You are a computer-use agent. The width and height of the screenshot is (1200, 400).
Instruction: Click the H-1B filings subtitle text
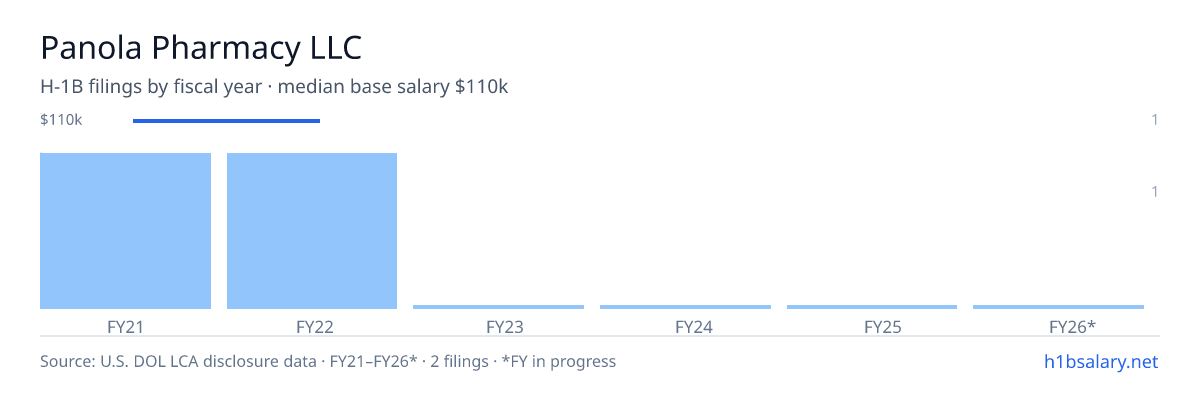tap(274, 87)
